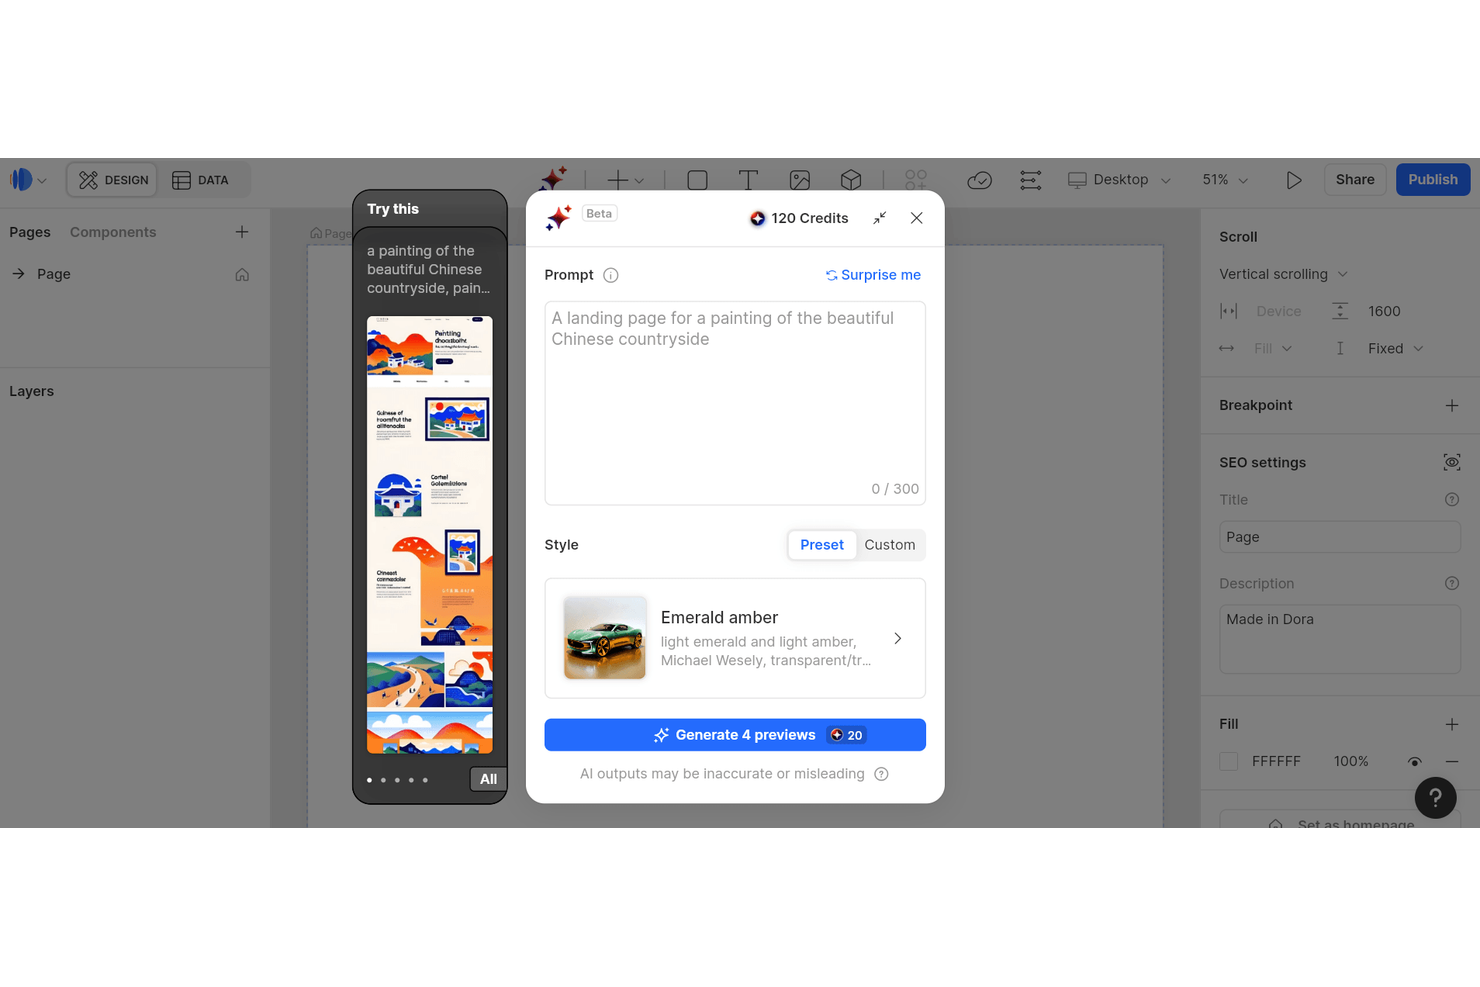The image size is (1480, 987).
Task: Click the Generate 4 previews button
Action: [735, 734]
